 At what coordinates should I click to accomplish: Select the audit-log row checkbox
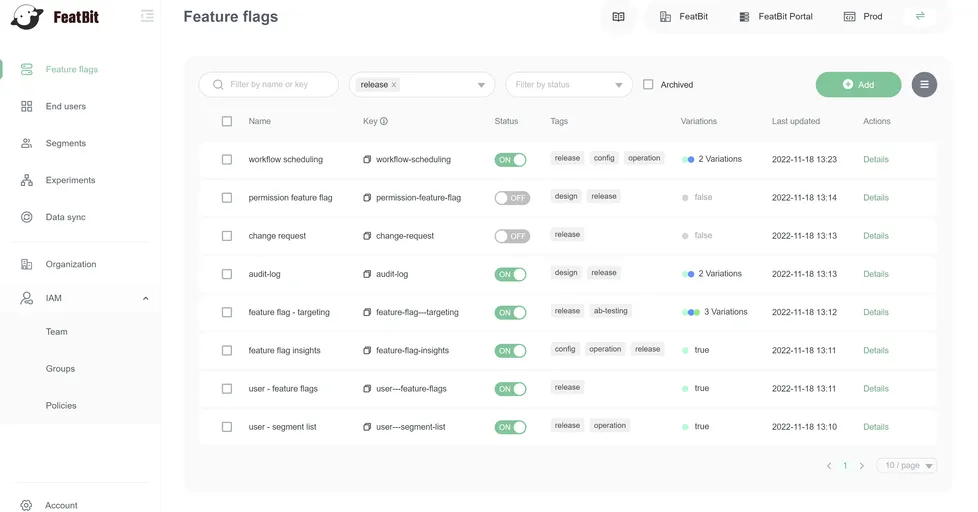coord(227,274)
